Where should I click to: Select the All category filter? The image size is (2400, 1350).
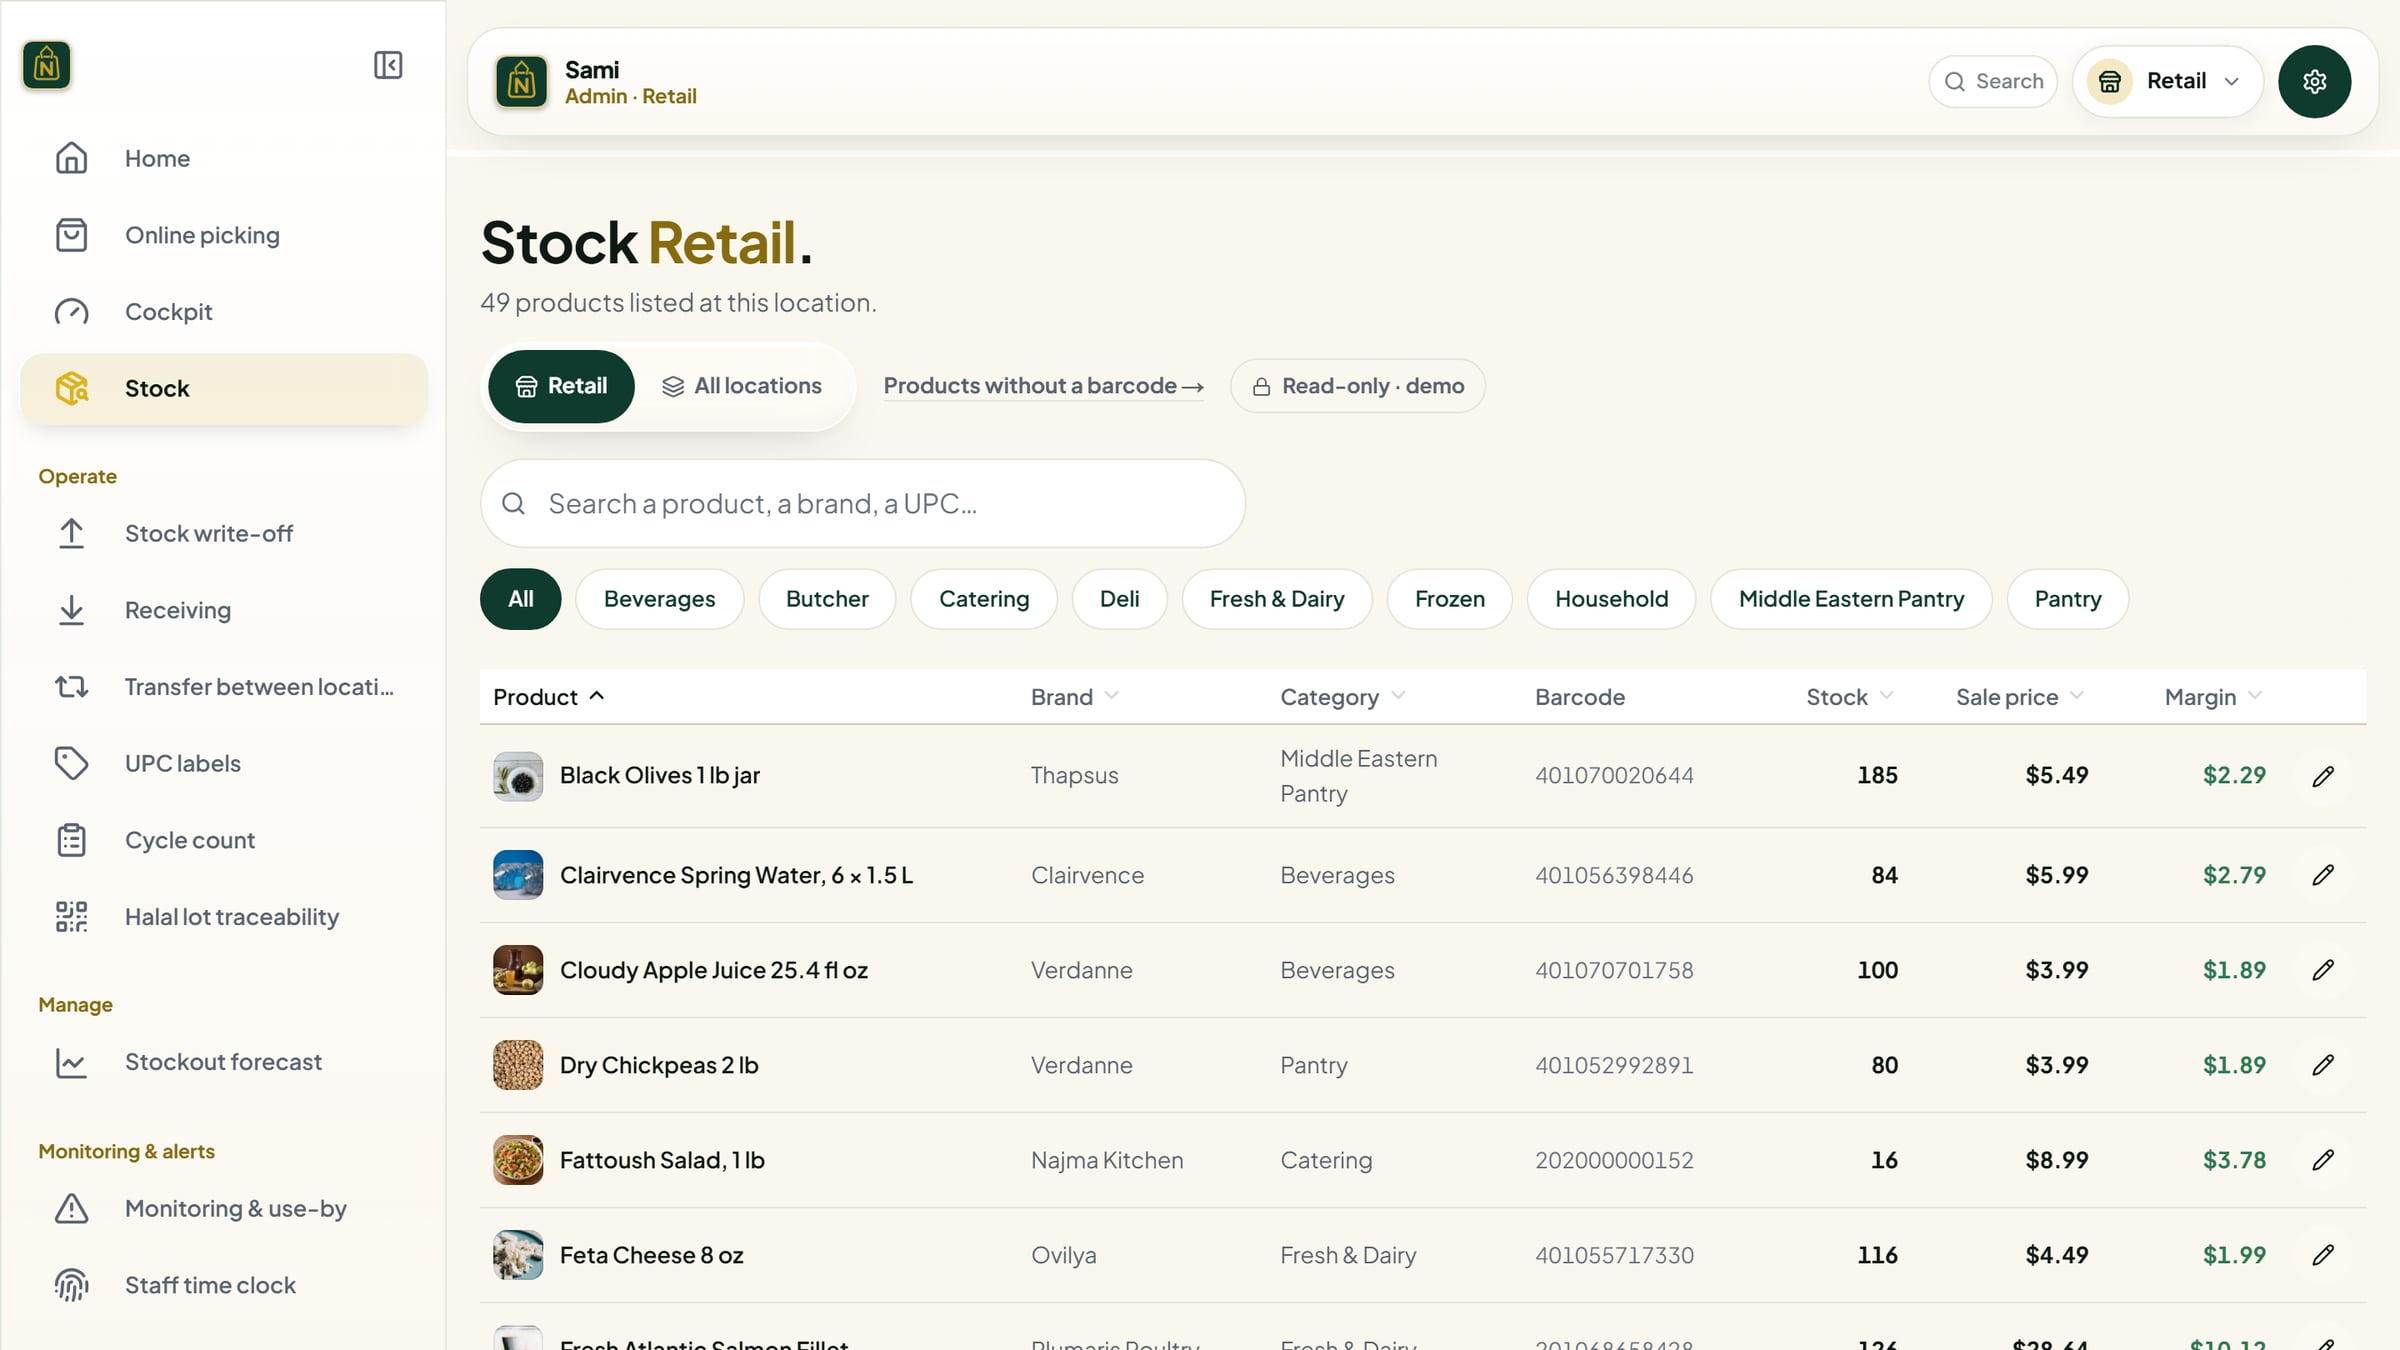[520, 599]
